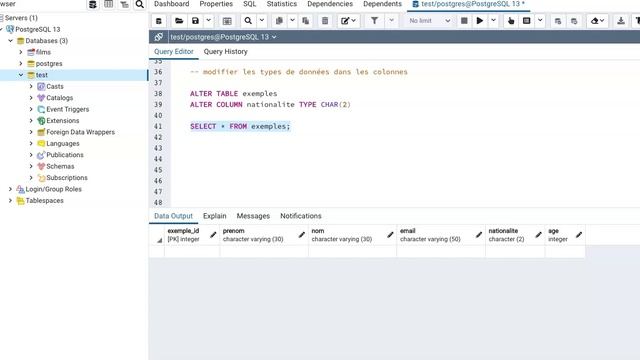Viewport: 640px width, 360px height.
Task: Click the Rollback transaction icon
Action: coord(574,21)
